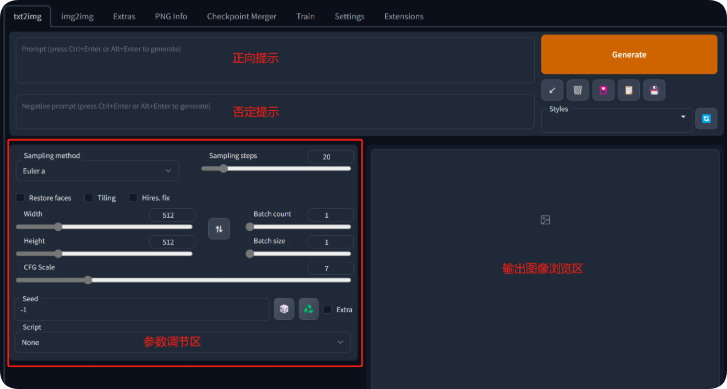The width and height of the screenshot is (727, 389).
Task: Click into the Negative prompt text box
Action: point(275,112)
